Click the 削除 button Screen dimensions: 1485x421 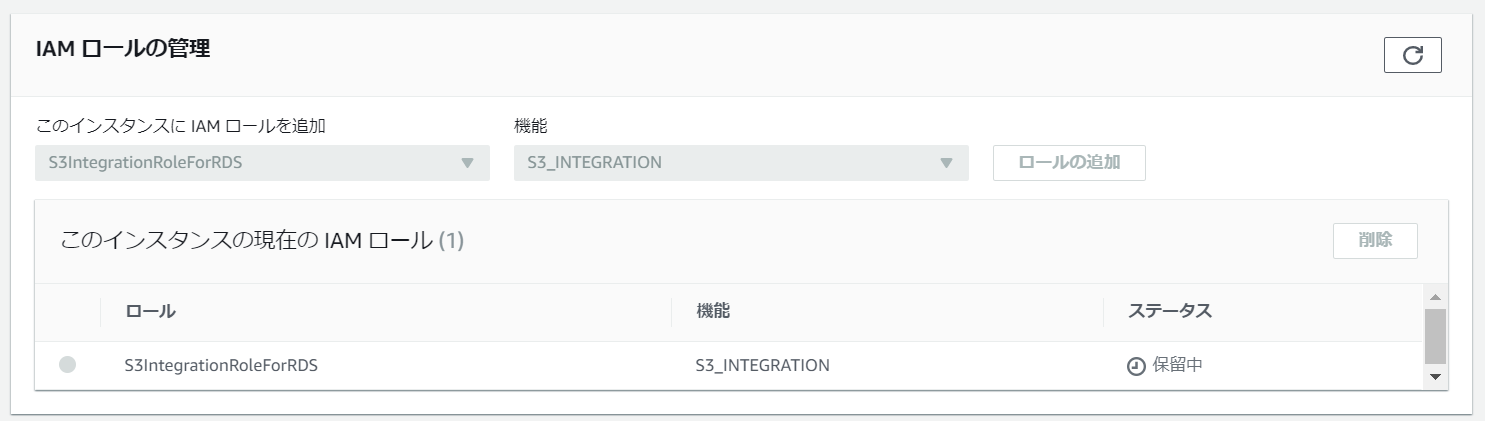(x=1375, y=240)
